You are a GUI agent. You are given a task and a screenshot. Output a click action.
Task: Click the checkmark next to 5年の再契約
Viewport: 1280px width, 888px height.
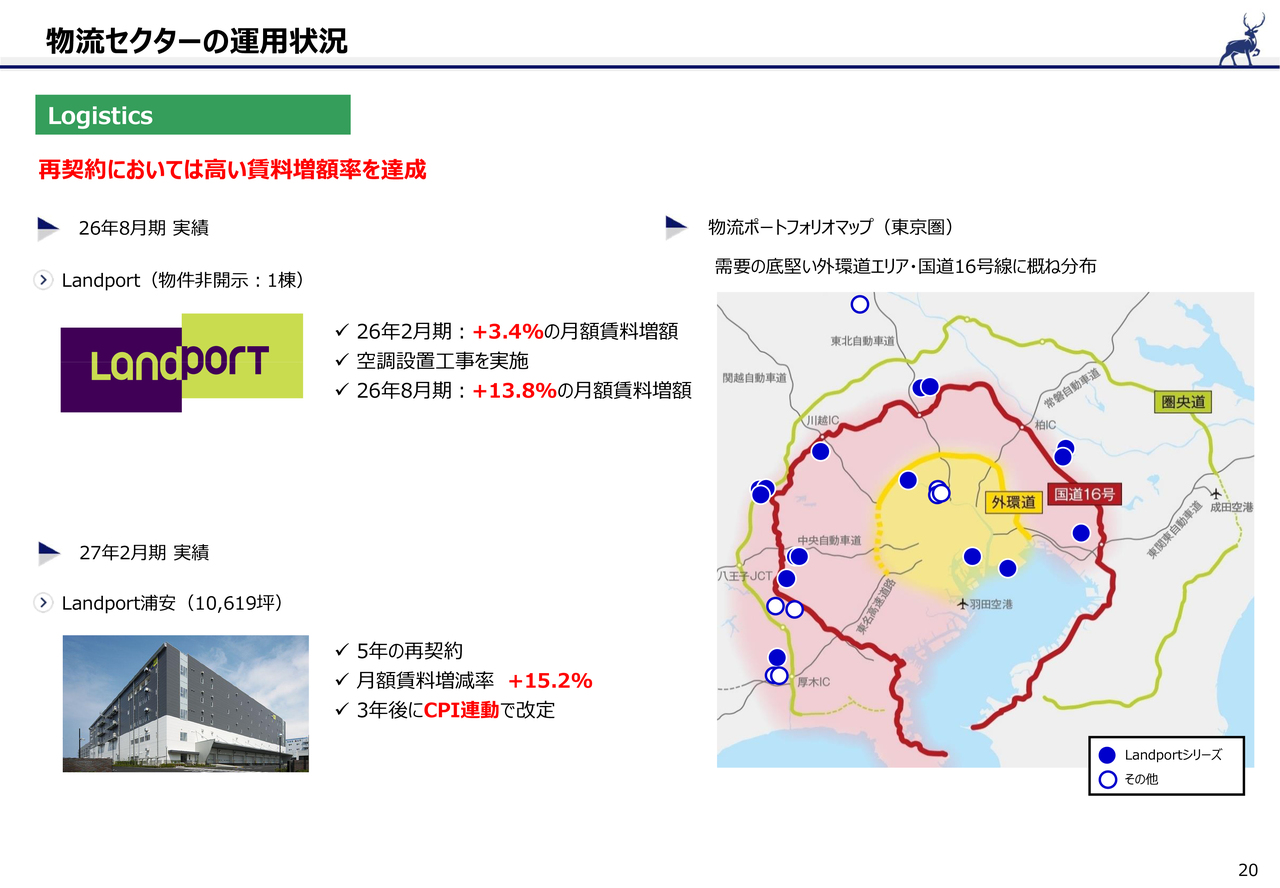pyautogui.click(x=342, y=651)
